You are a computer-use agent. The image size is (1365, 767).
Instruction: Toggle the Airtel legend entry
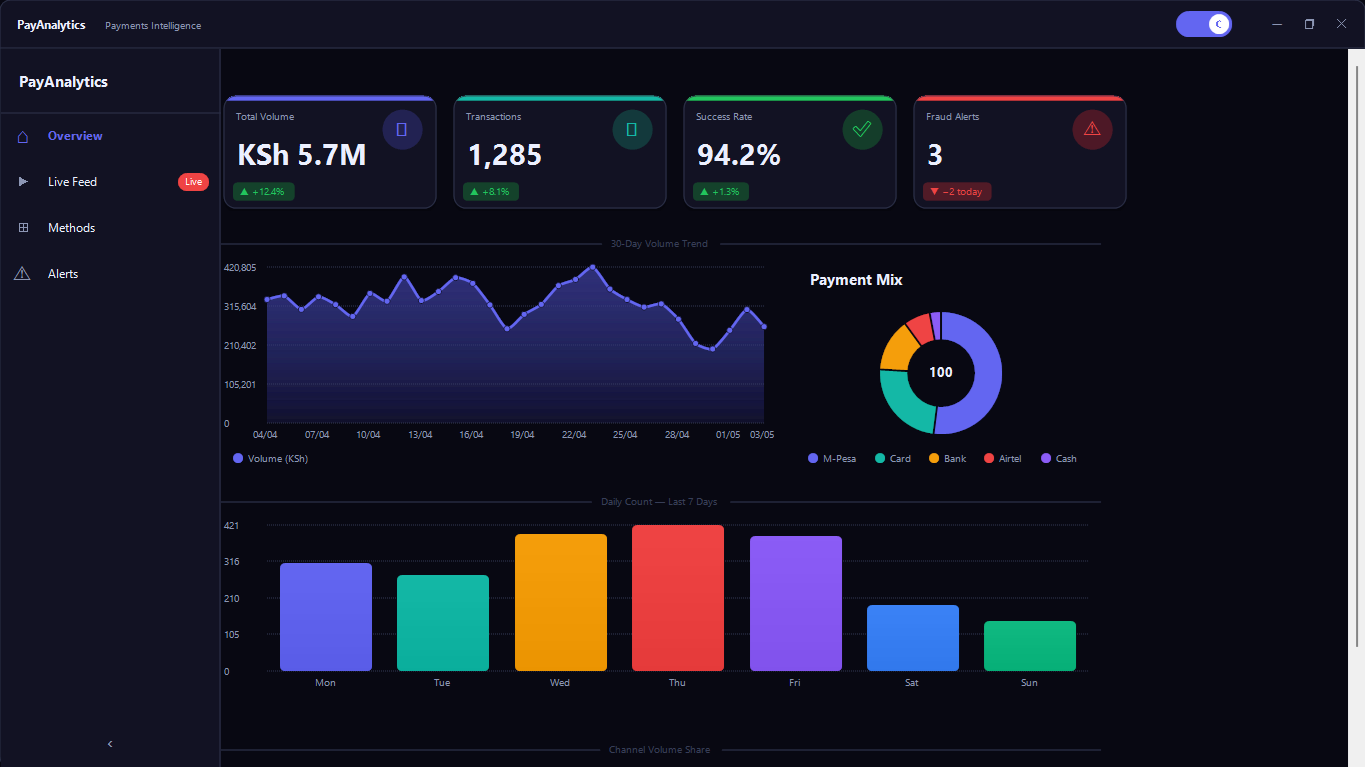1003,459
